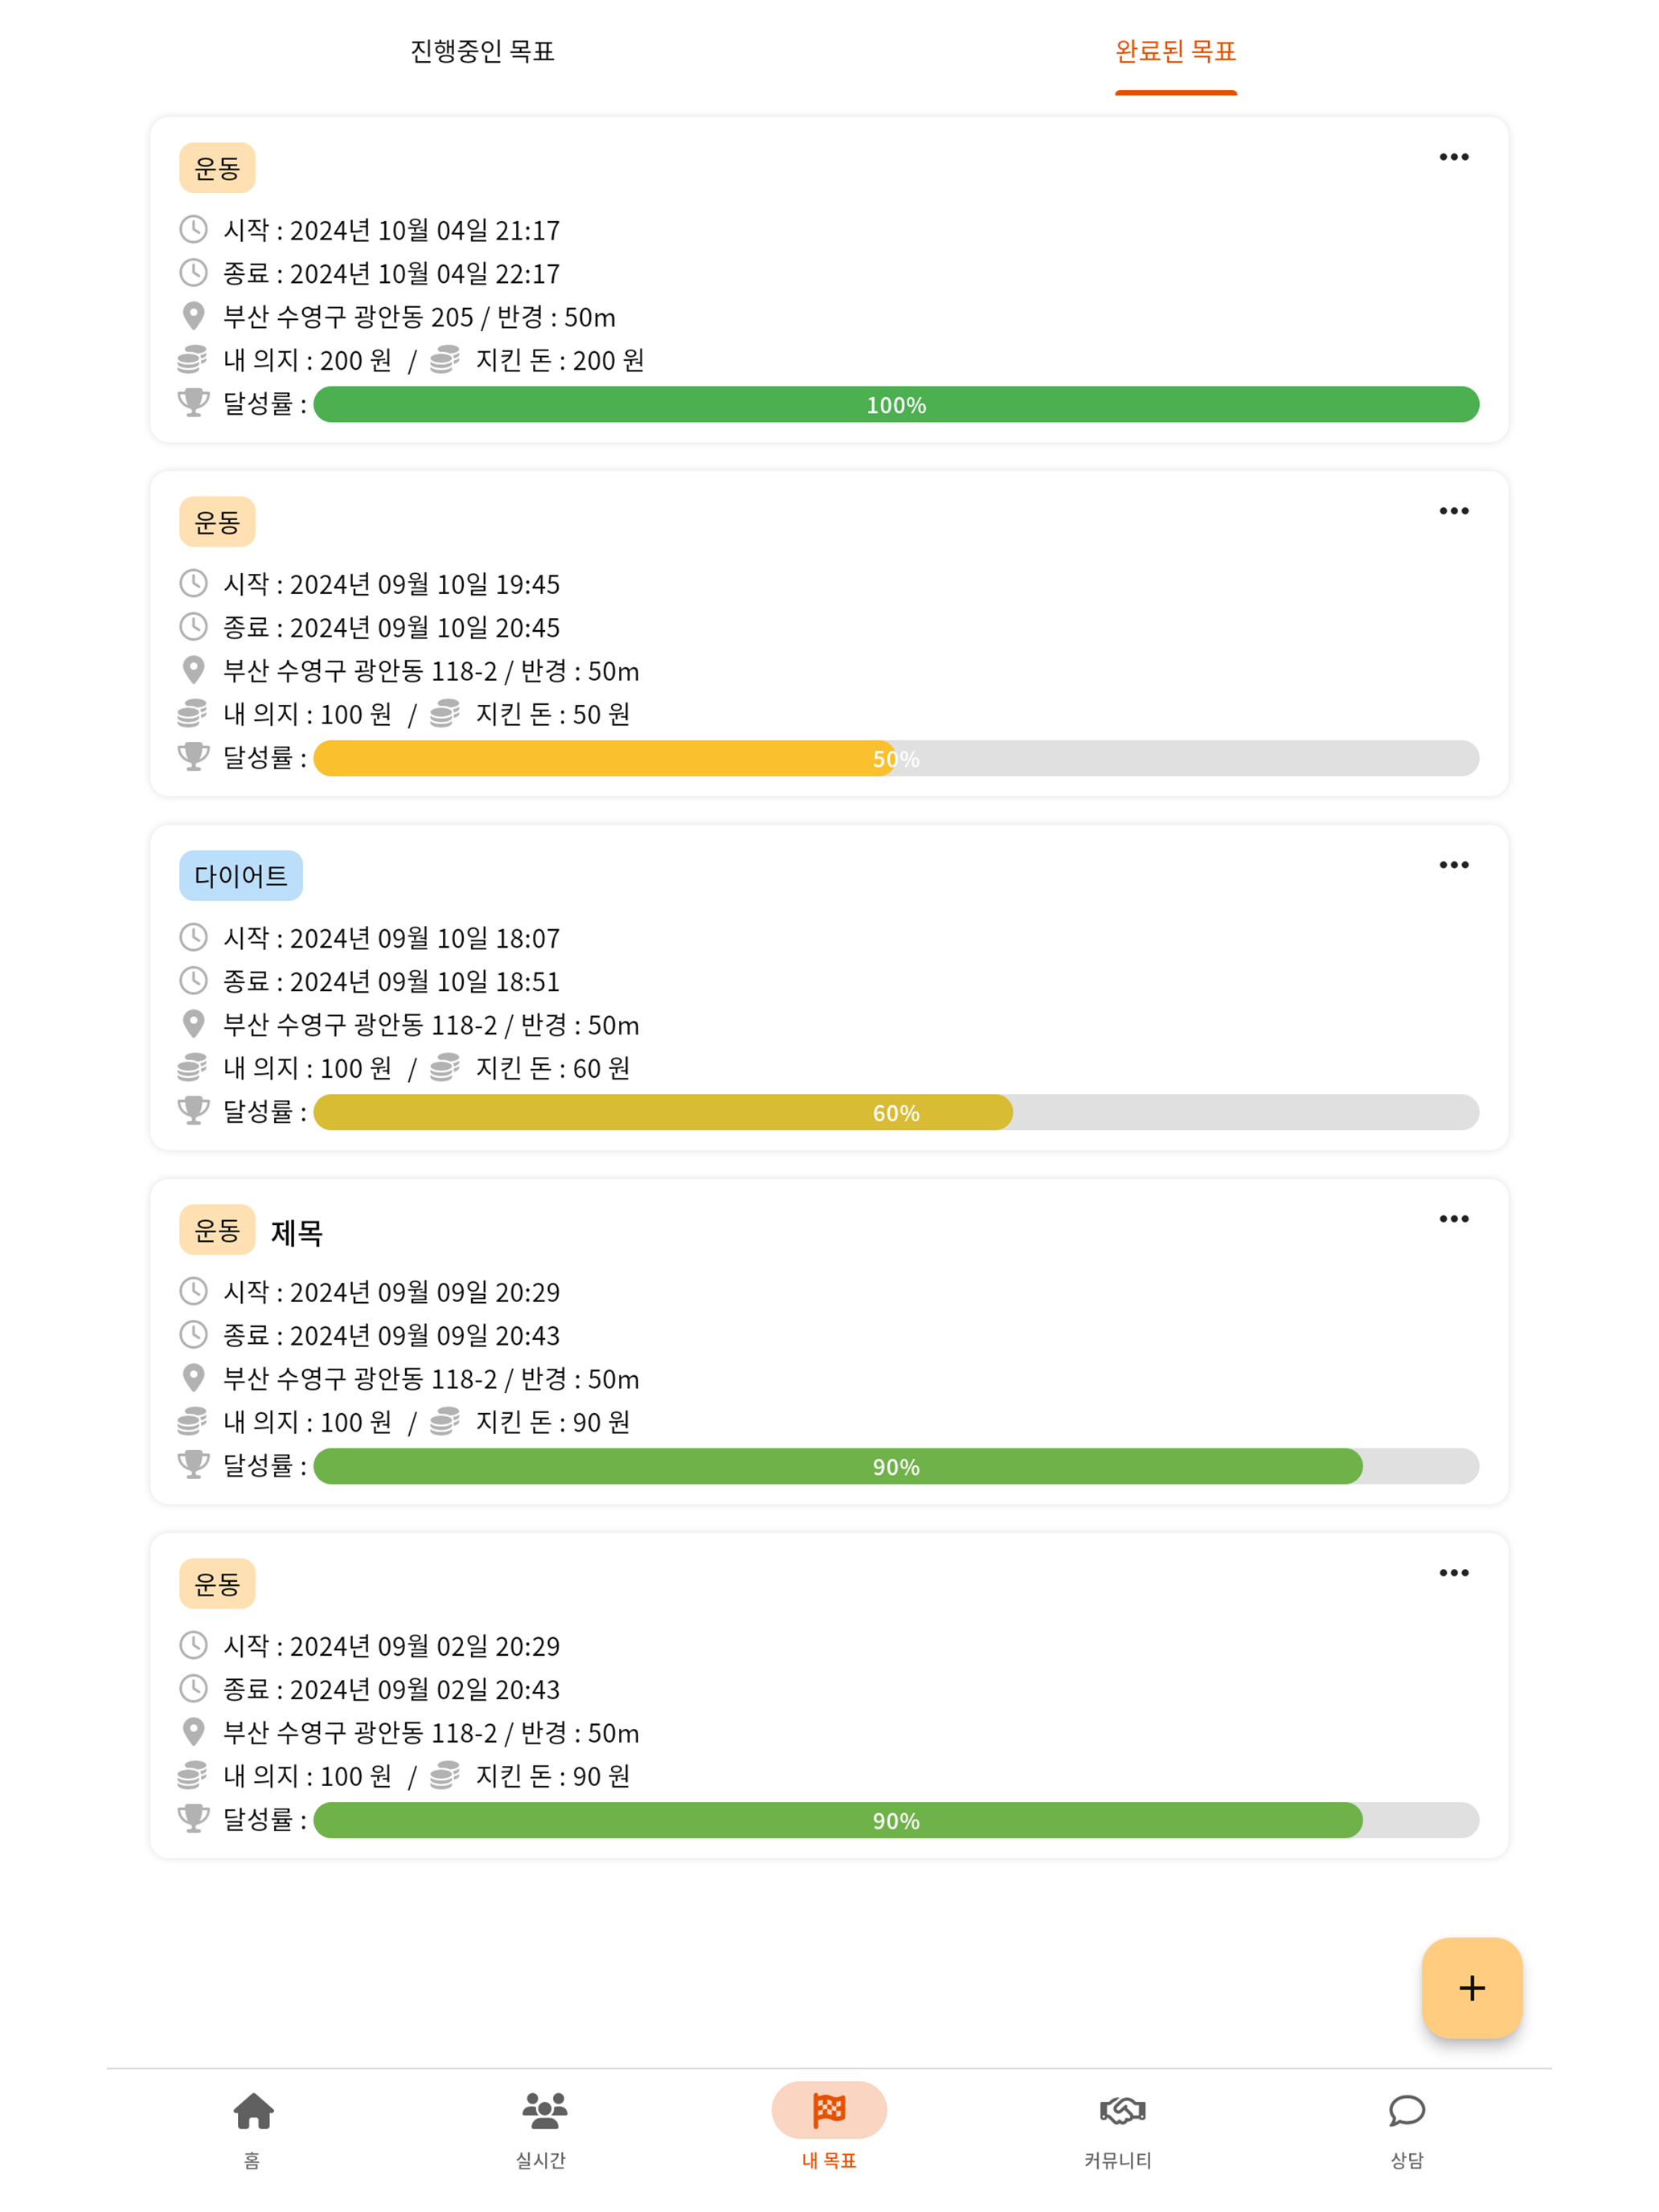Select the 완료된 목표 tab
Screen dimensions: 1659x2212
click(x=1175, y=51)
